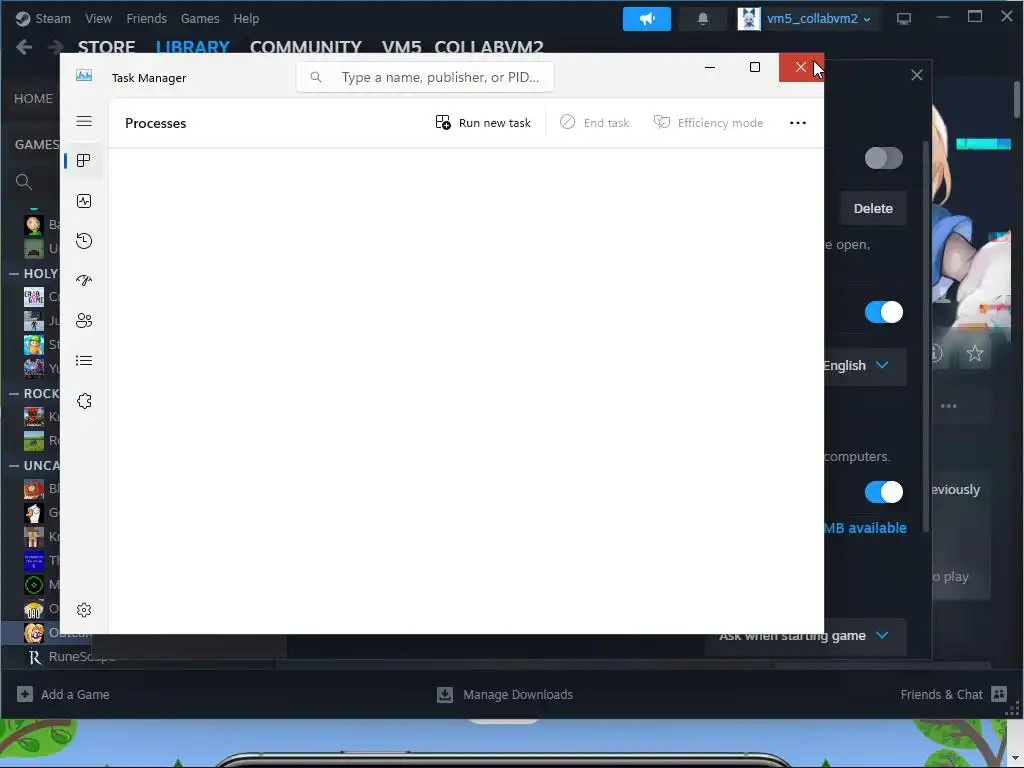Open Performance page icon in Task Manager
Screen dimensions: 1024x768
[84, 201]
